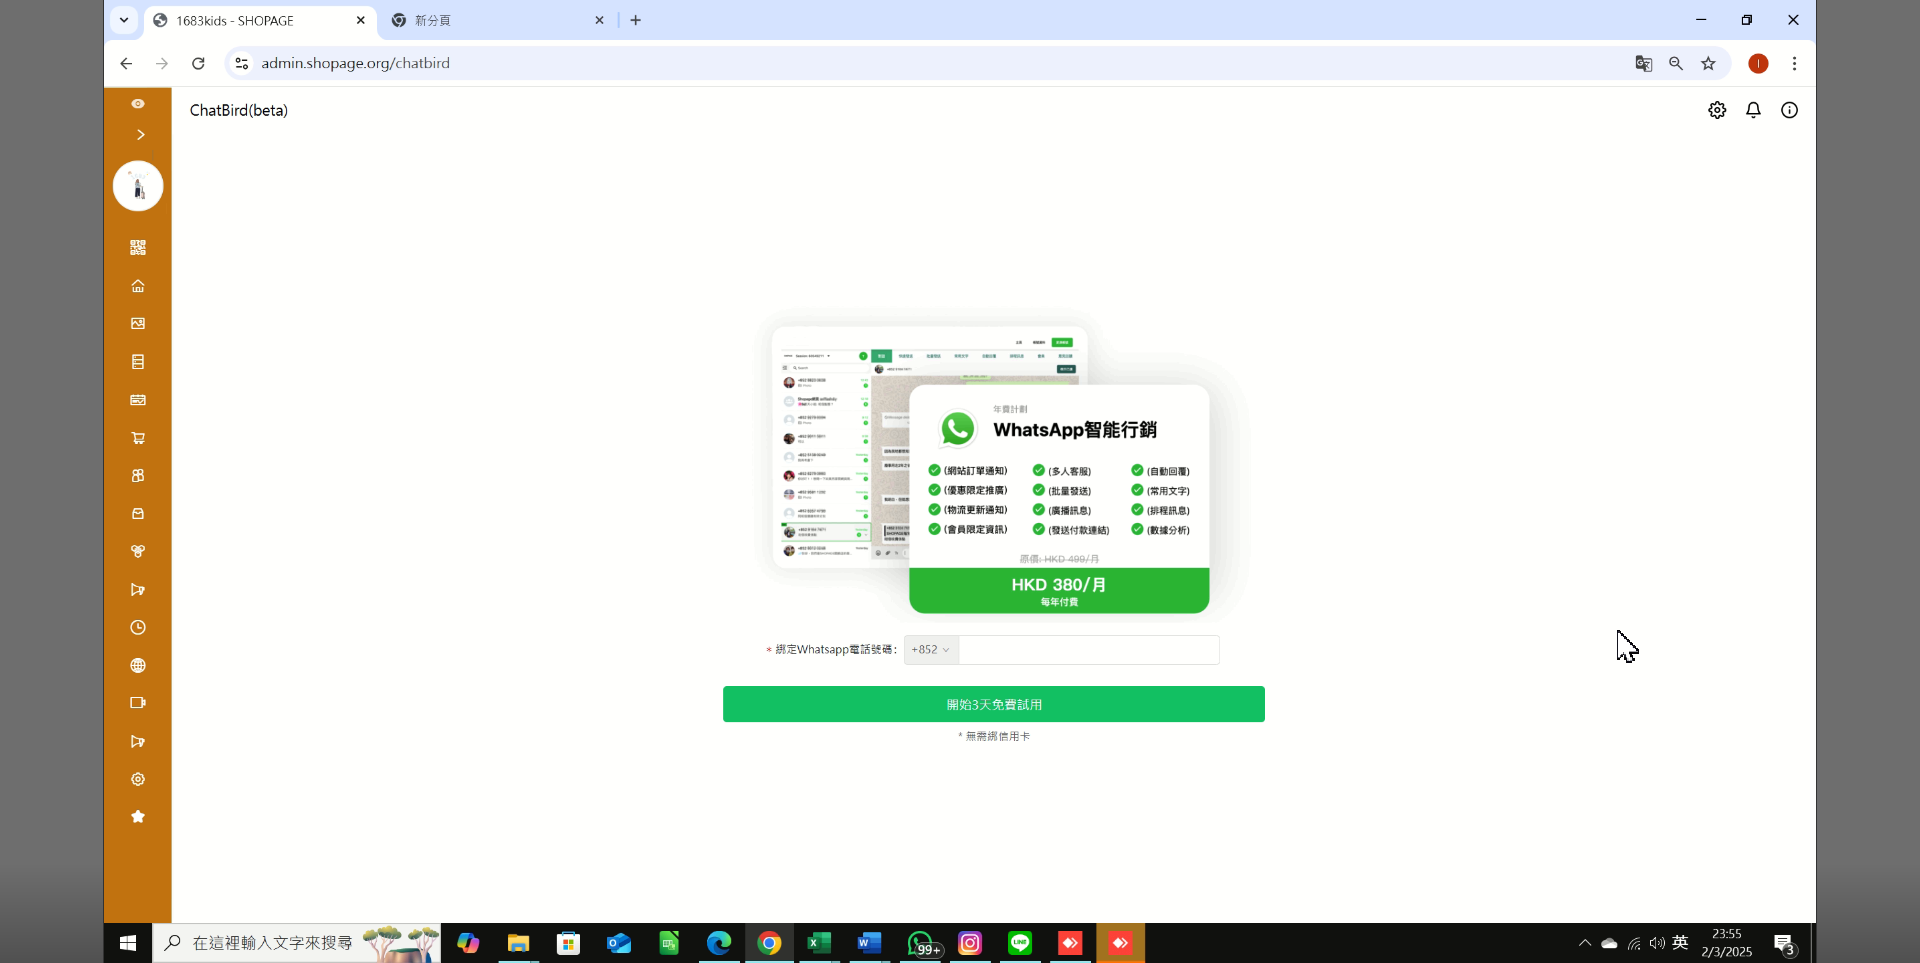
Task: Show hidden system tray icons
Action: [1585, 943]
